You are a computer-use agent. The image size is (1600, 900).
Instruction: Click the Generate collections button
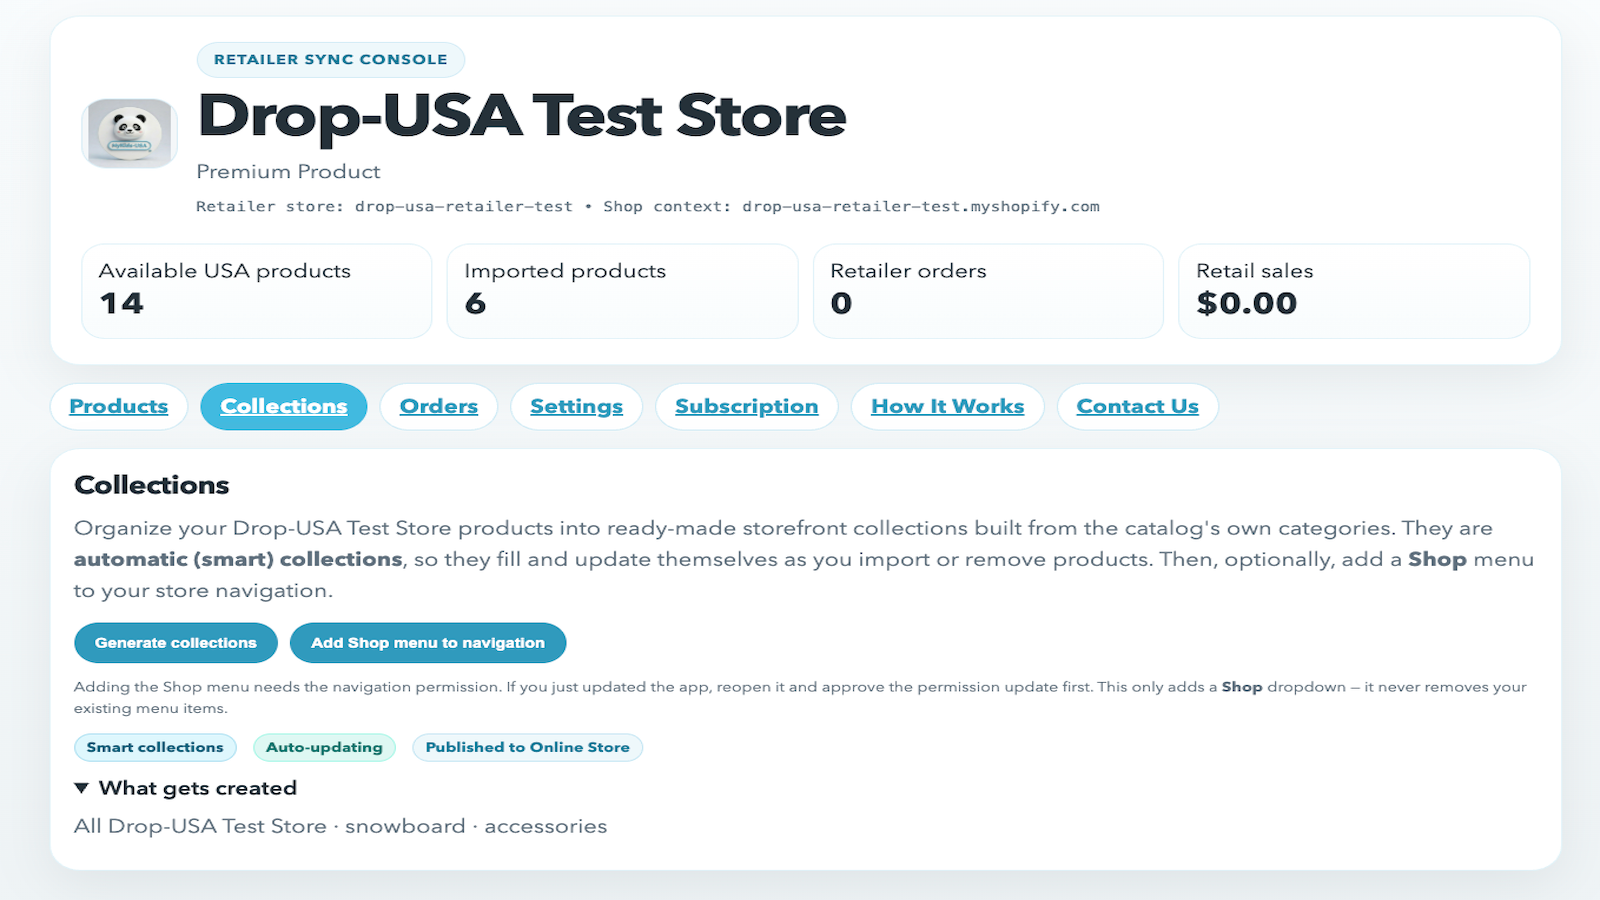point(176,643)
